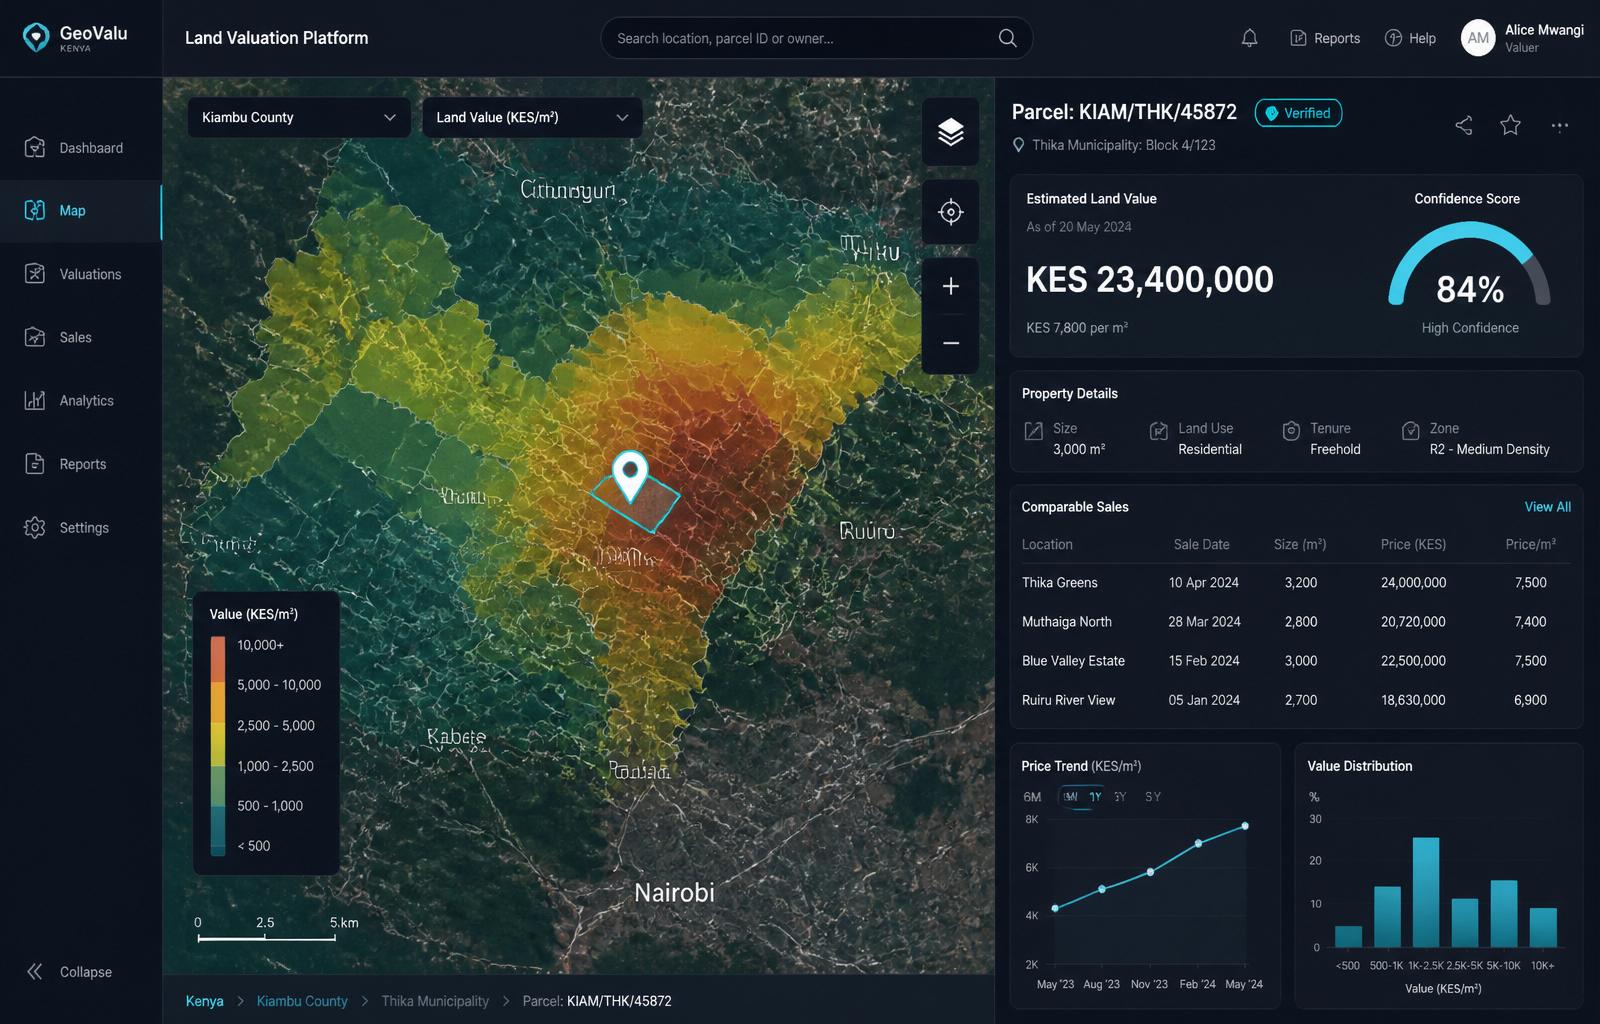Screen dimensions: 1600x1024
Task: Select the Muthaiga North comparable row
Action: [x=1296, y=622]
